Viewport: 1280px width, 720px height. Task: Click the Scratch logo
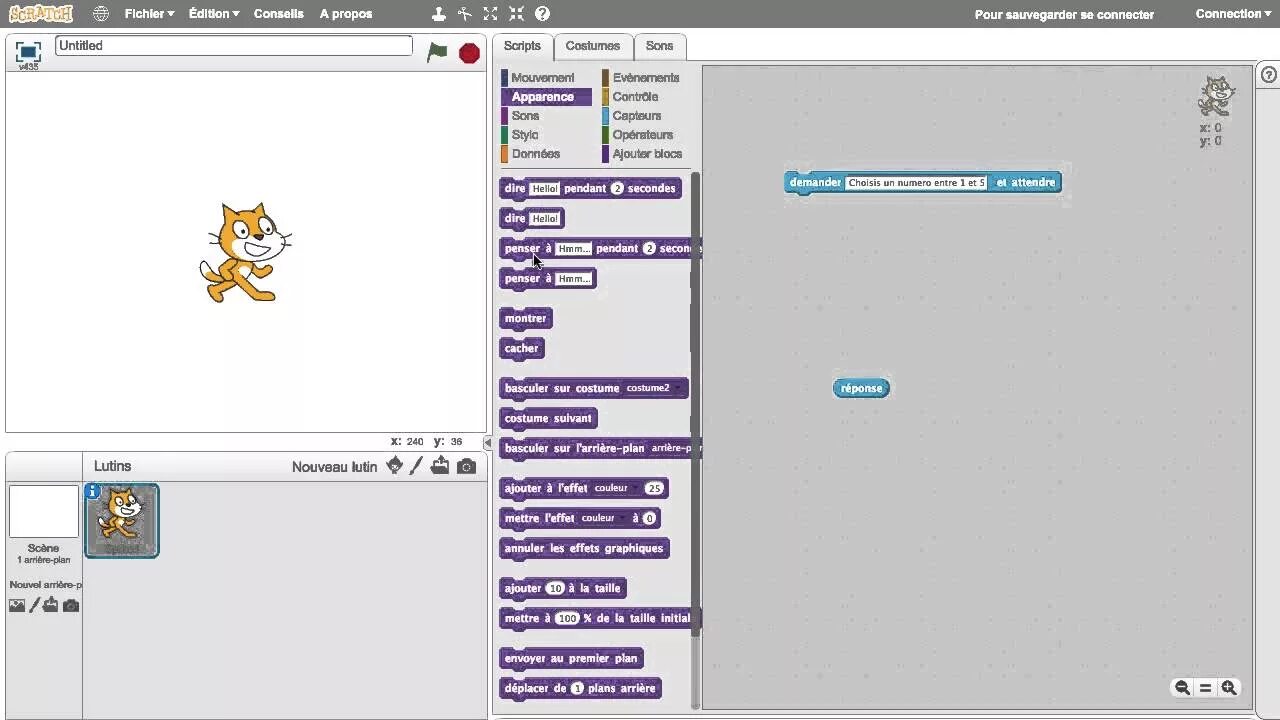click(x=41, y=13)
